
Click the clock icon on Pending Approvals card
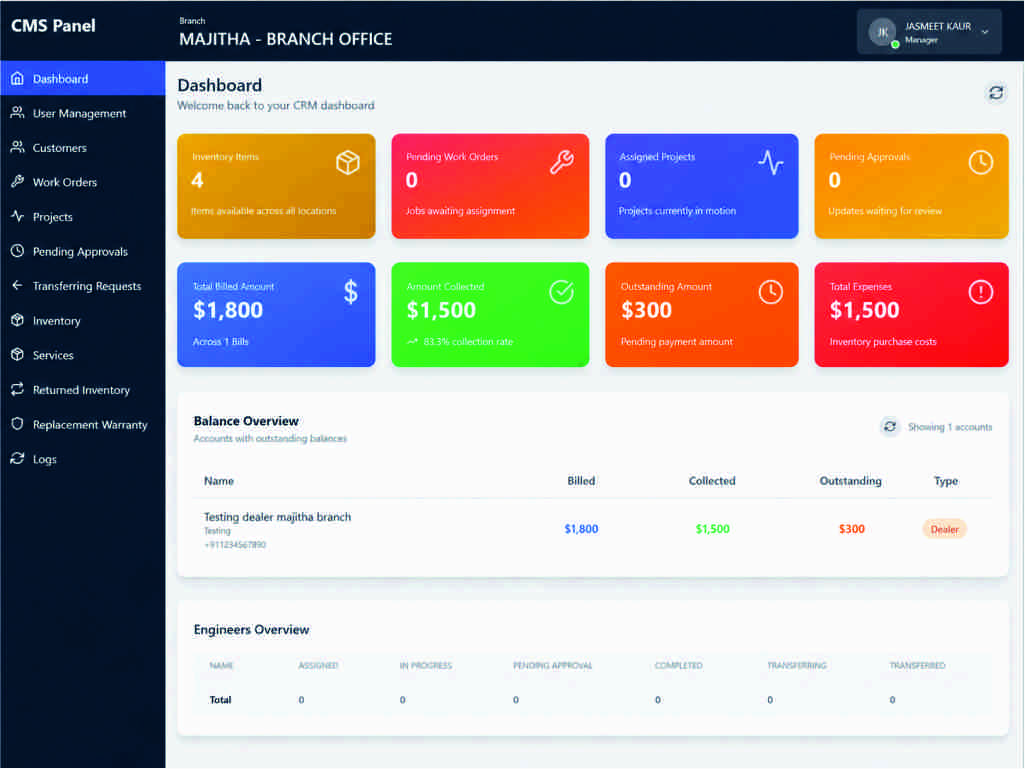981,162
